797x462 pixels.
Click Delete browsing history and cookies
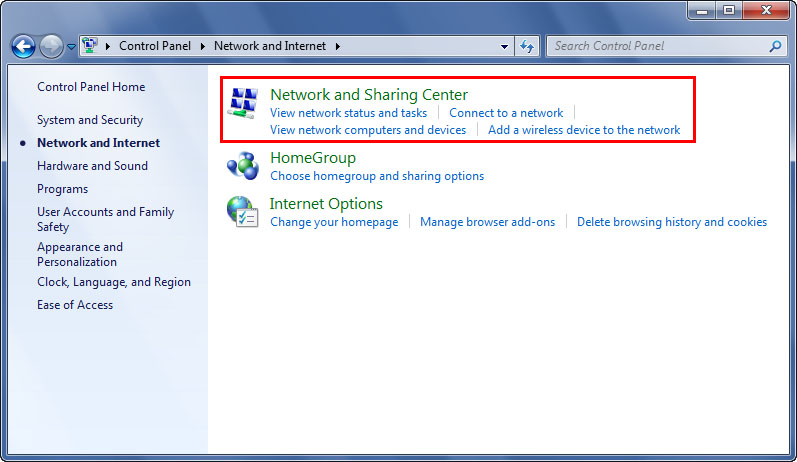[671, 222]
